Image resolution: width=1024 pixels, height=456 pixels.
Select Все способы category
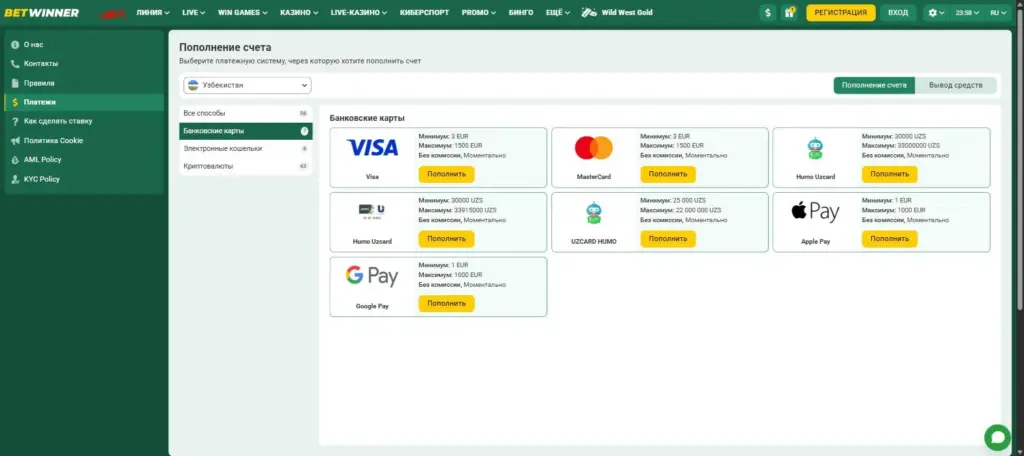[x=246, y=113]
